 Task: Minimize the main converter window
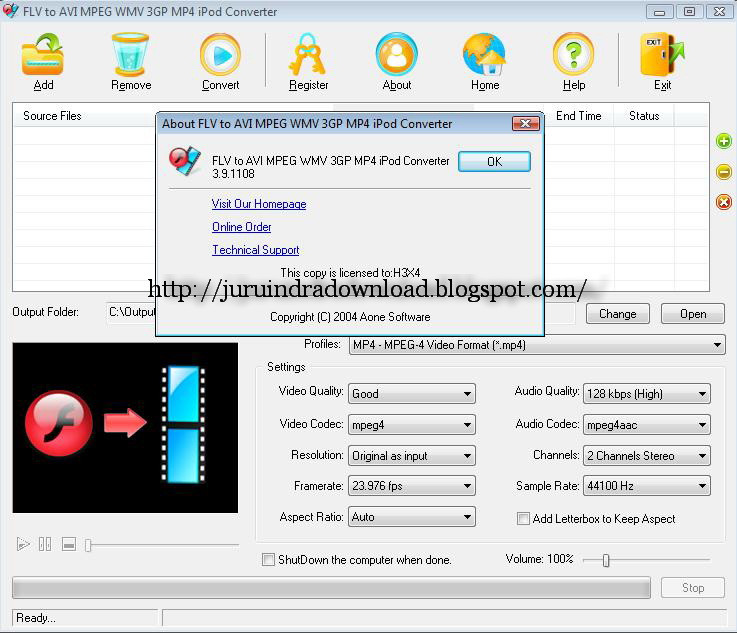[x=659, y=12]
